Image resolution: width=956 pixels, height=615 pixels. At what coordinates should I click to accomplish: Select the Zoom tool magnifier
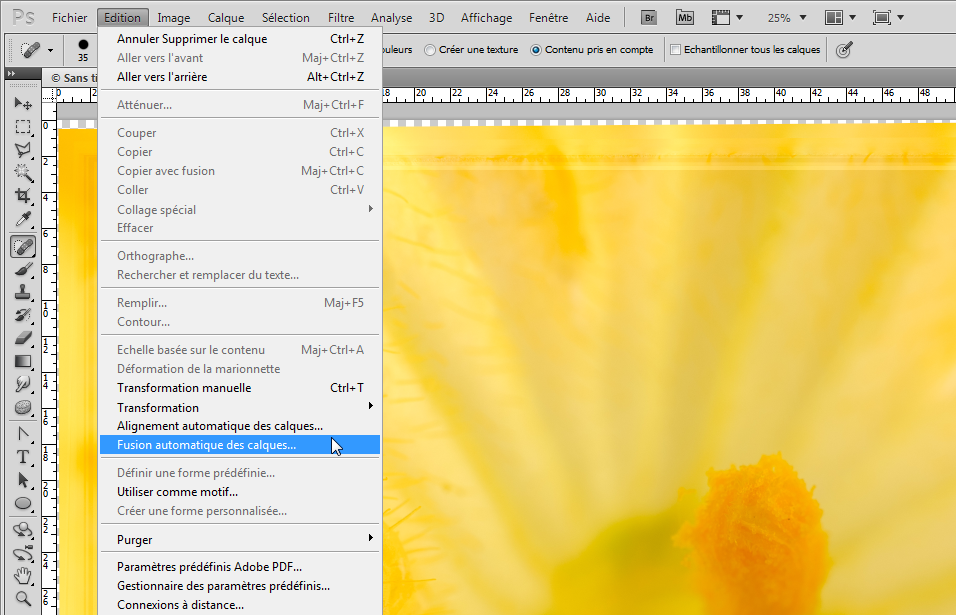click(x=23, y=599)
